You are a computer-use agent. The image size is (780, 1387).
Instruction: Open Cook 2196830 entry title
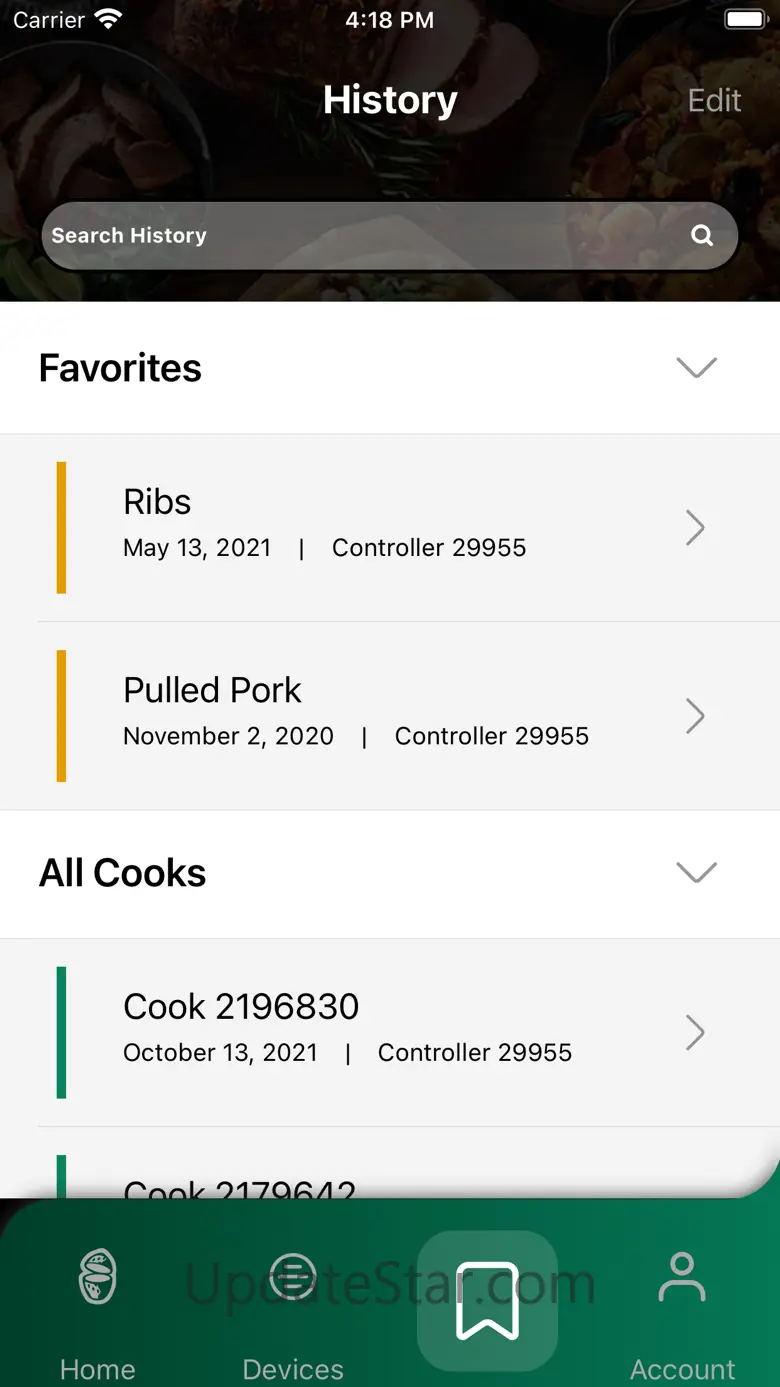pos(241,1006)
